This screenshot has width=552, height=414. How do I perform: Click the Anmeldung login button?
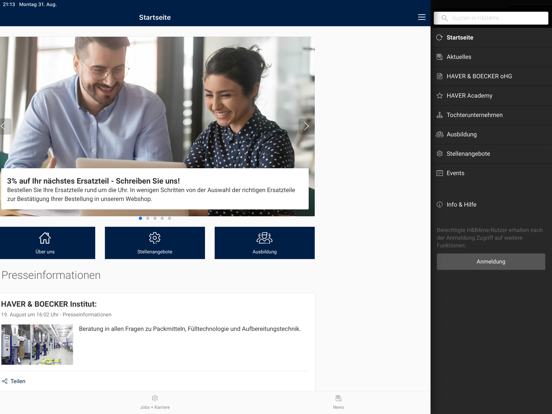tap(491, 262)
